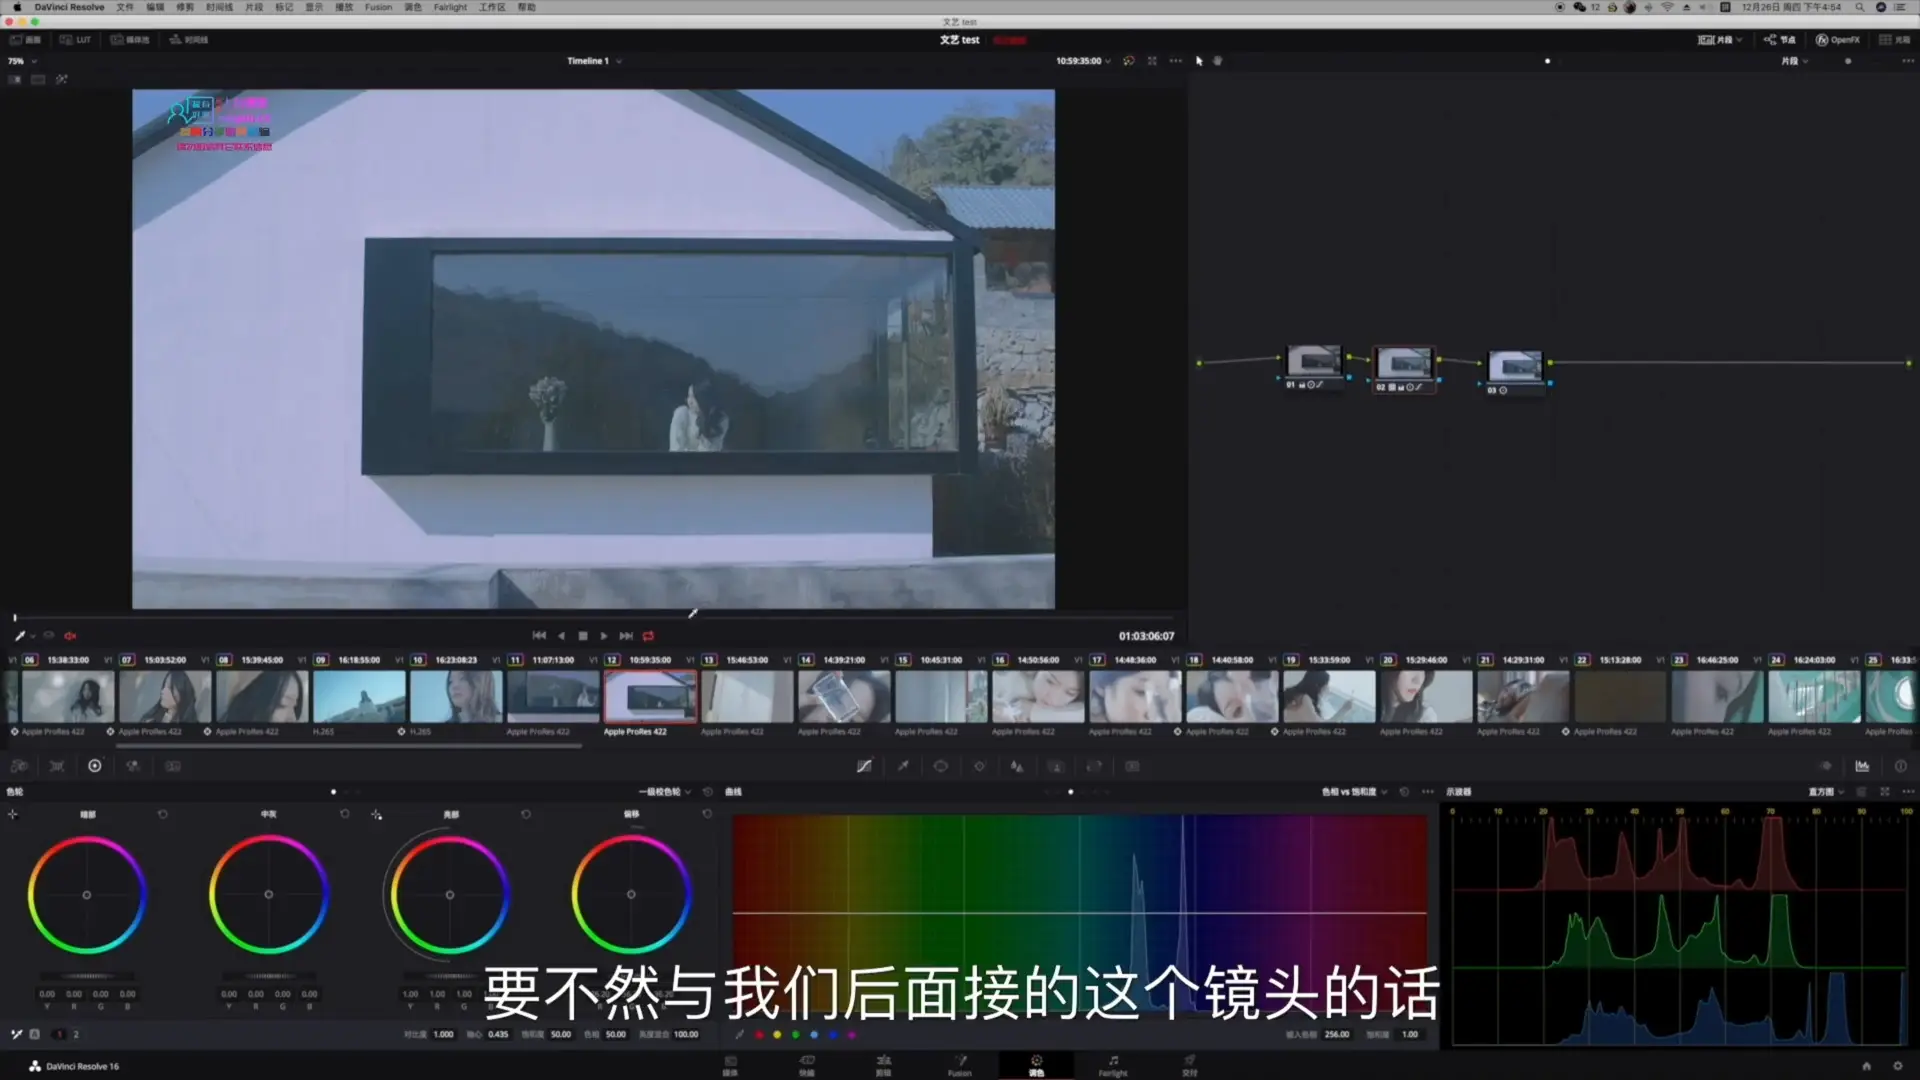Toggle loop playback button
This screenshot has height=1080, width=1920.
pos(648,636)
